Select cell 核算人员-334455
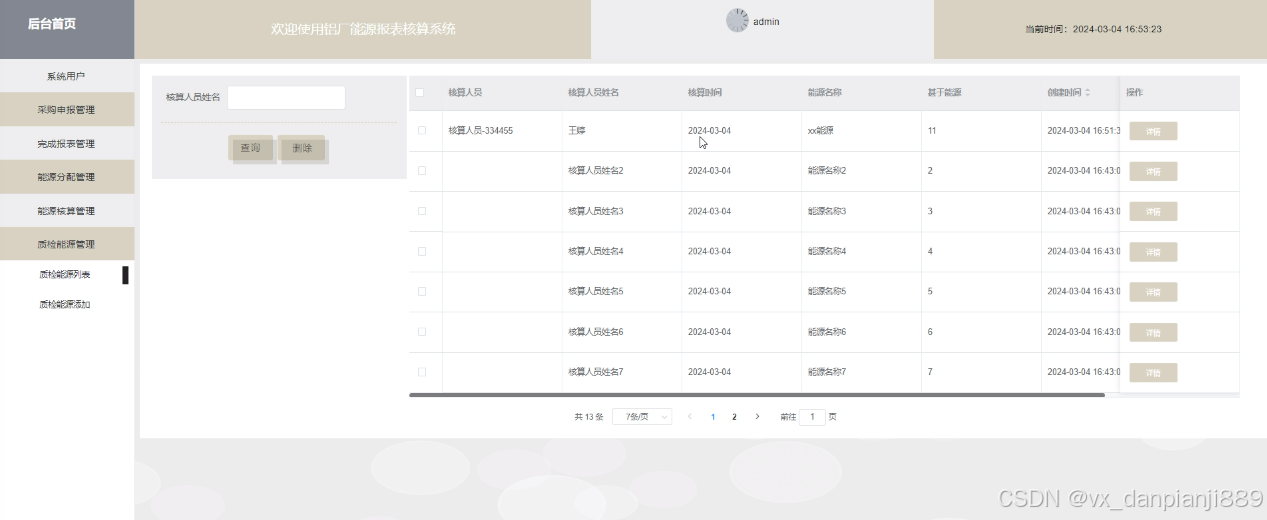 pos(480,131)
